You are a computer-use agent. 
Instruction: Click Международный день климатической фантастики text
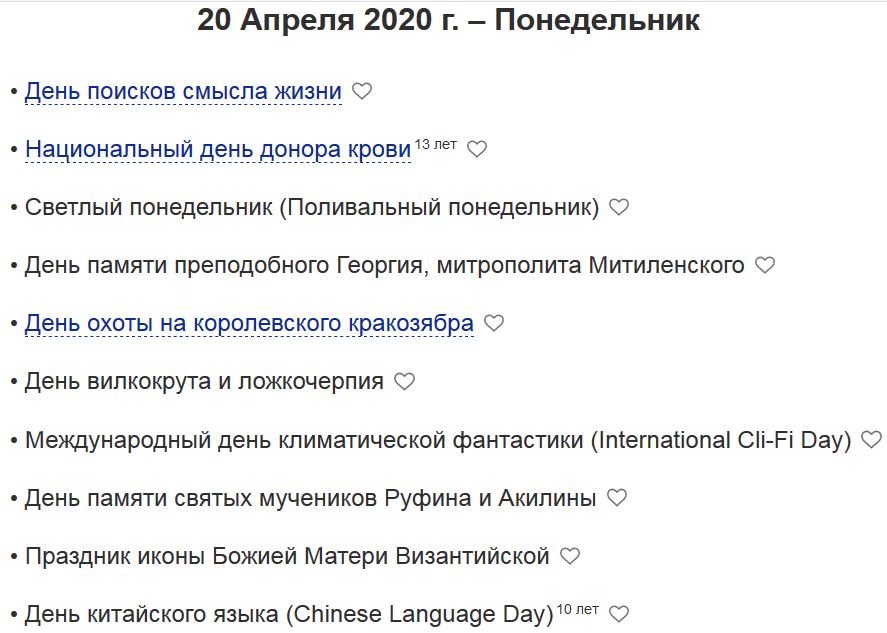click(x=438, y=440)
